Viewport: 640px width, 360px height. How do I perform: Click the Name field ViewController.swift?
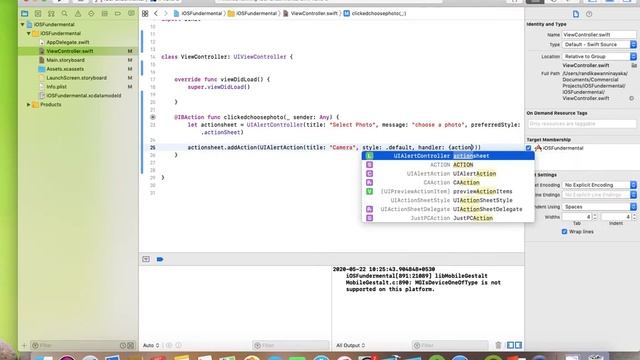(599, 35)
